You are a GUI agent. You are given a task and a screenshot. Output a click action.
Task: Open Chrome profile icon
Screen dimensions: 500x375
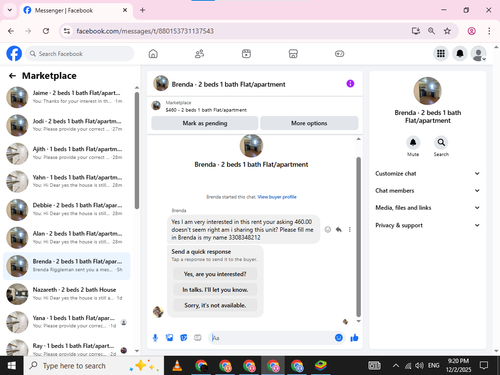471,31
